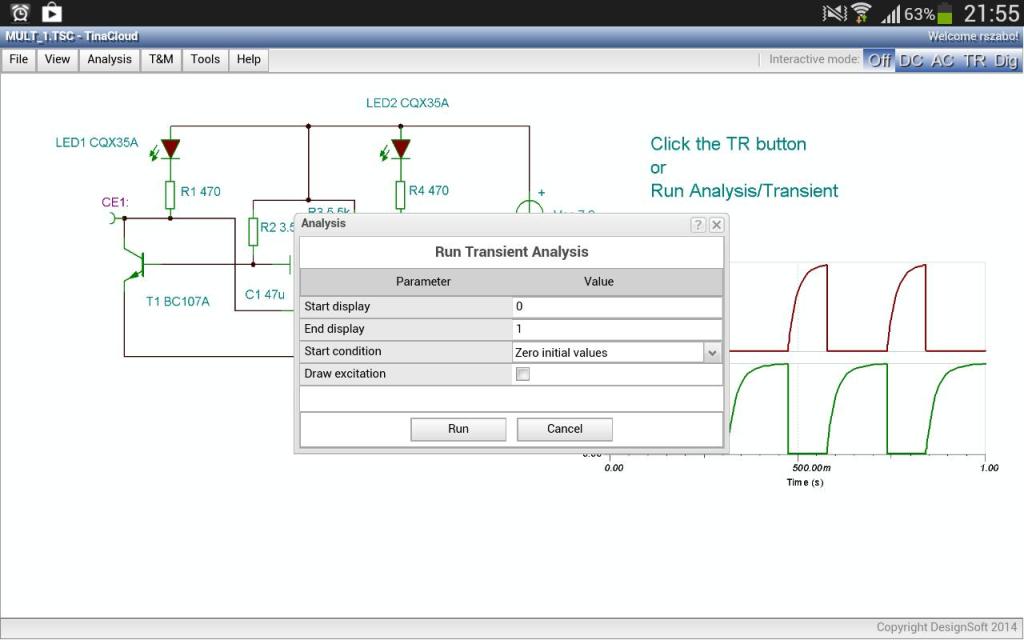Close the Analysis dialog with X icon
The height and width of the screenshot is (640, 1024).
(x=716, y=225)
